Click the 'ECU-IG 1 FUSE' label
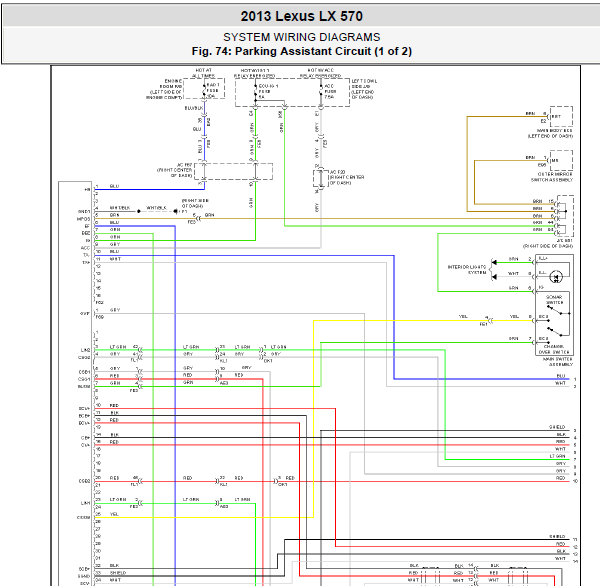The image size is (600, 586). click(268, 89)
